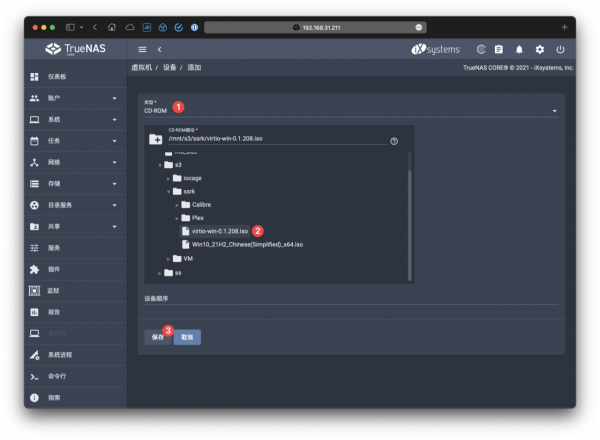The height and width of the screenshot is (440, 600).
Task: Click Dashboard grid icon in sidebar
Action: point(34,77)
